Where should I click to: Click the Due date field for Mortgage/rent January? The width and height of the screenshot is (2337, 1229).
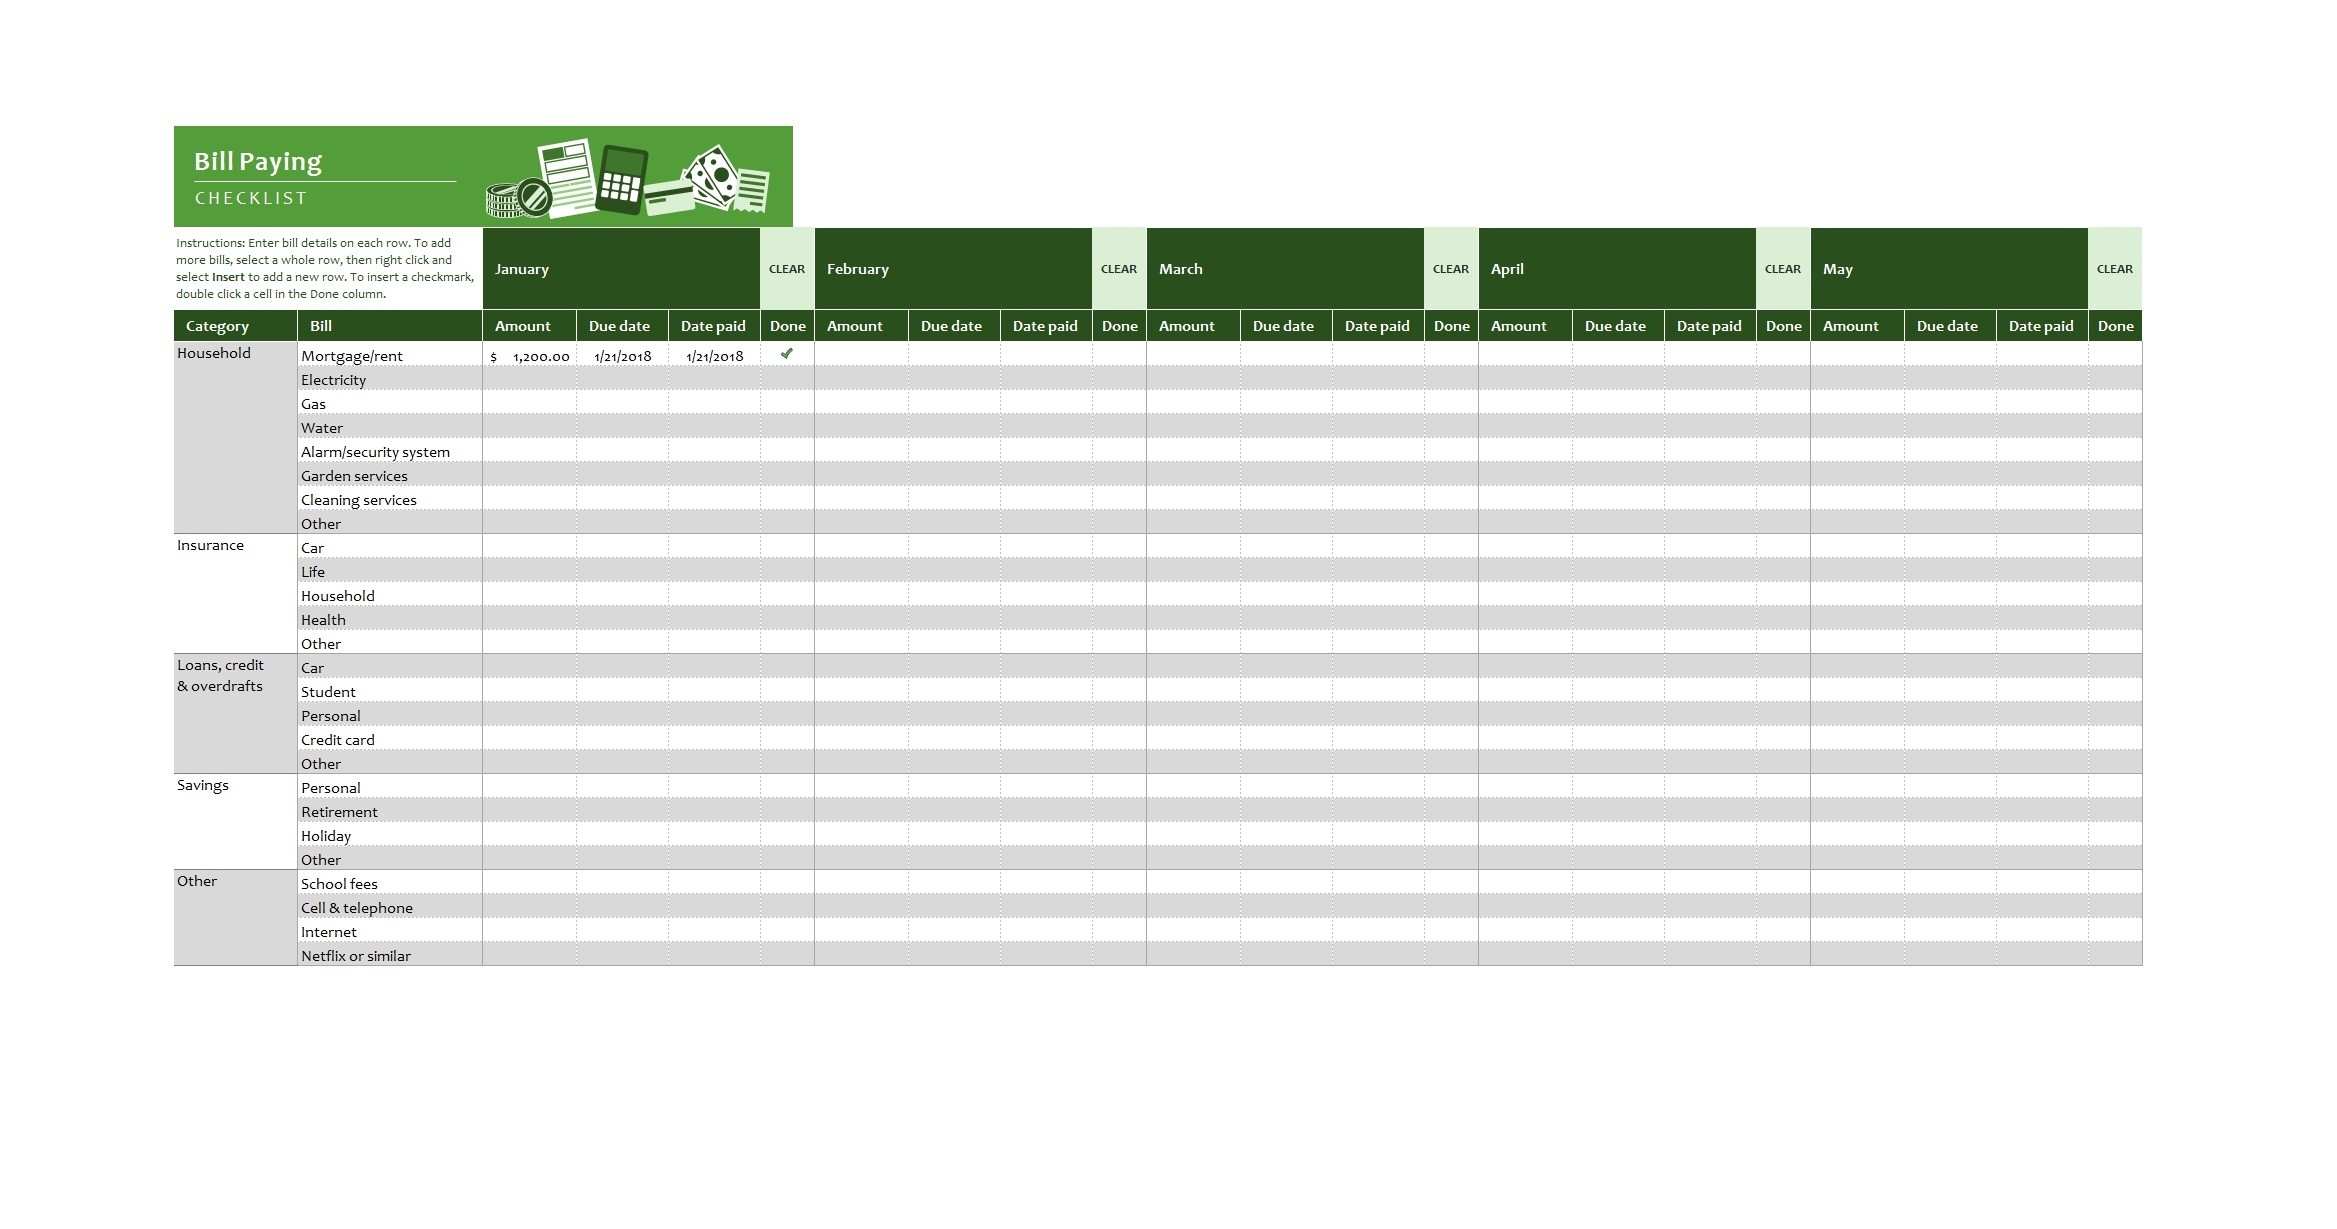point(621,354)
